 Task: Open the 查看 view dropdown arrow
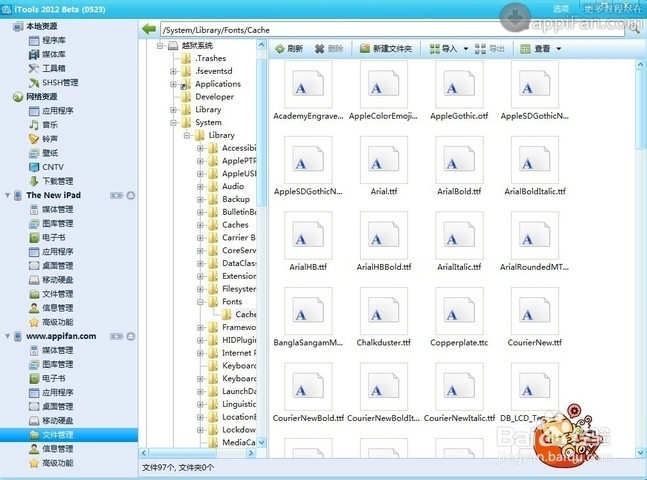(559, 49)
